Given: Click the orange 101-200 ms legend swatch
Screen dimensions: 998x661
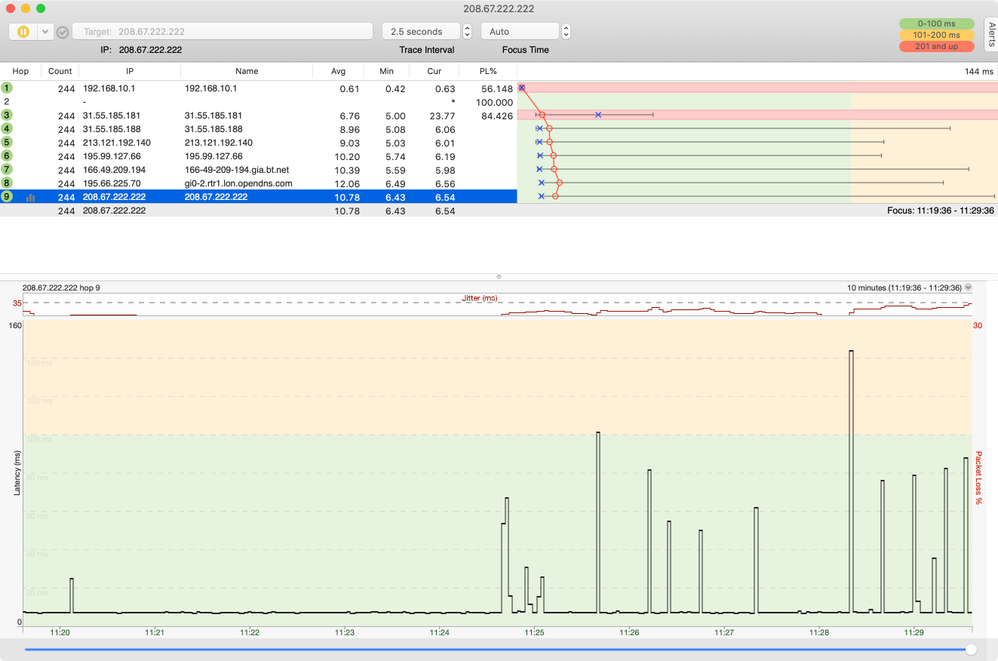Looking at the screenshot, I should click(x=937, y=34).
